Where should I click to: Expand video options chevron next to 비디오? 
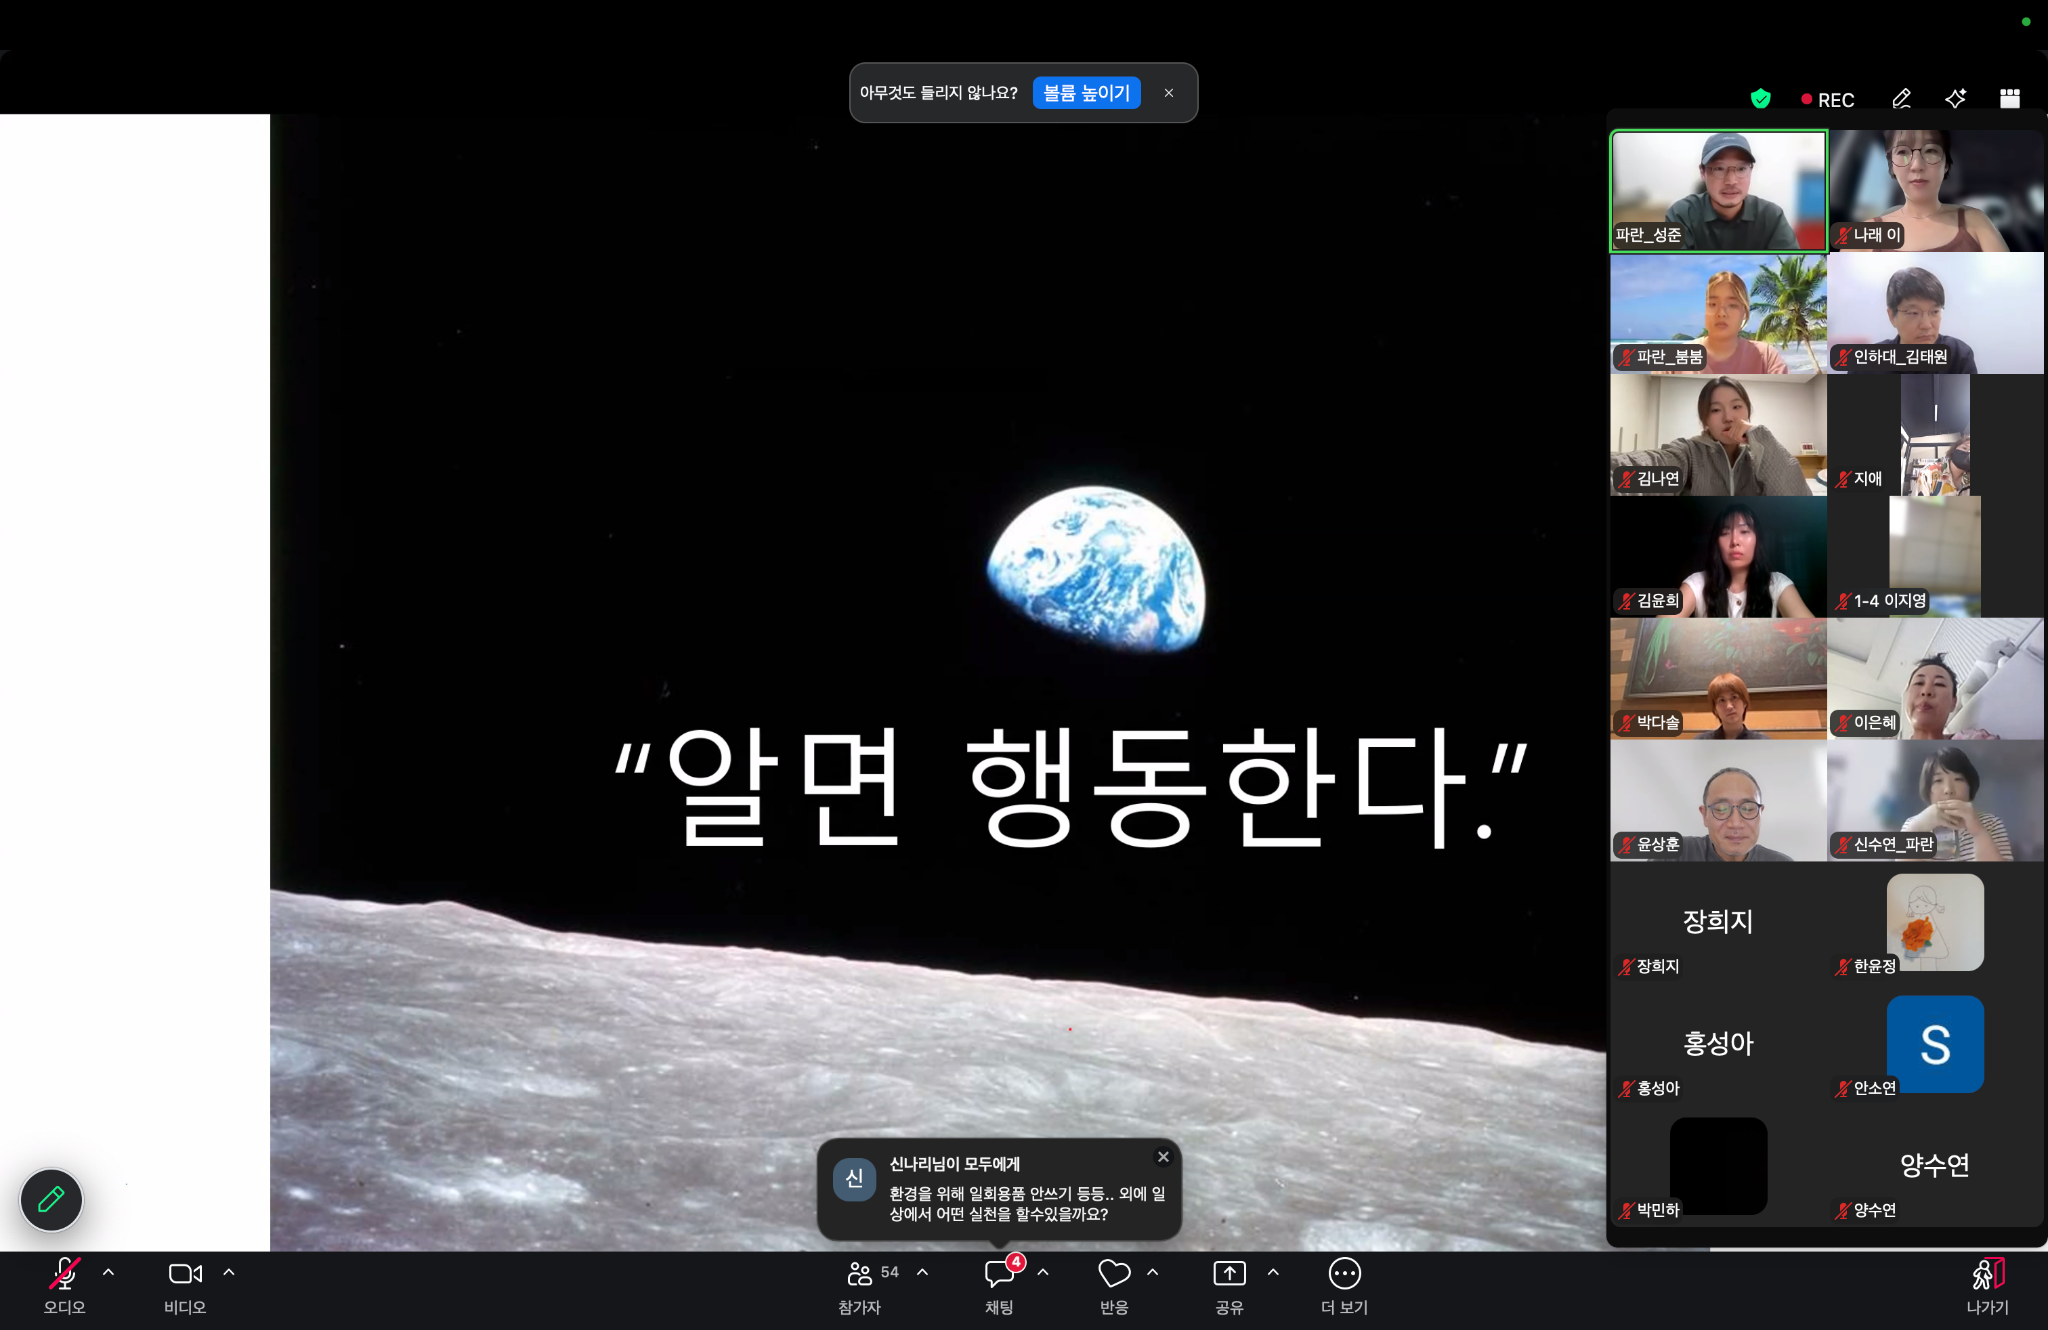(x=229, y=1273)
